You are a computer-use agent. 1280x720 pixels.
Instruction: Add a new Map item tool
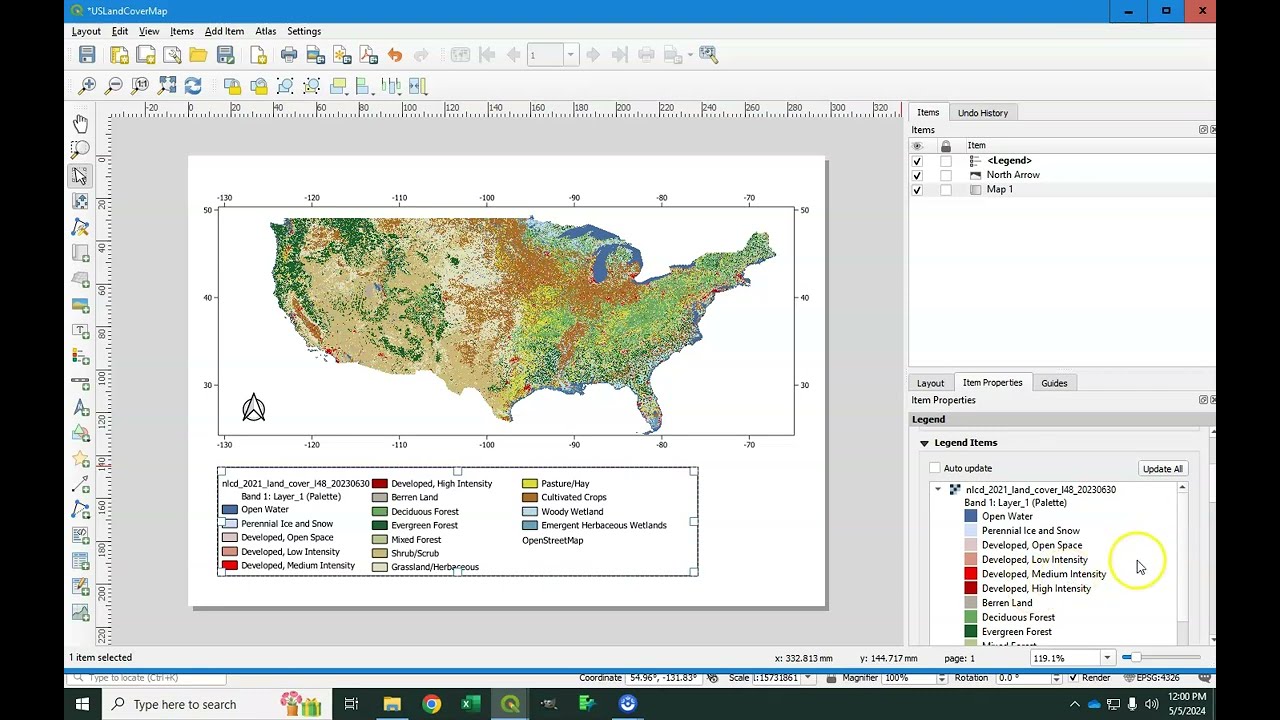click(80, 254)
